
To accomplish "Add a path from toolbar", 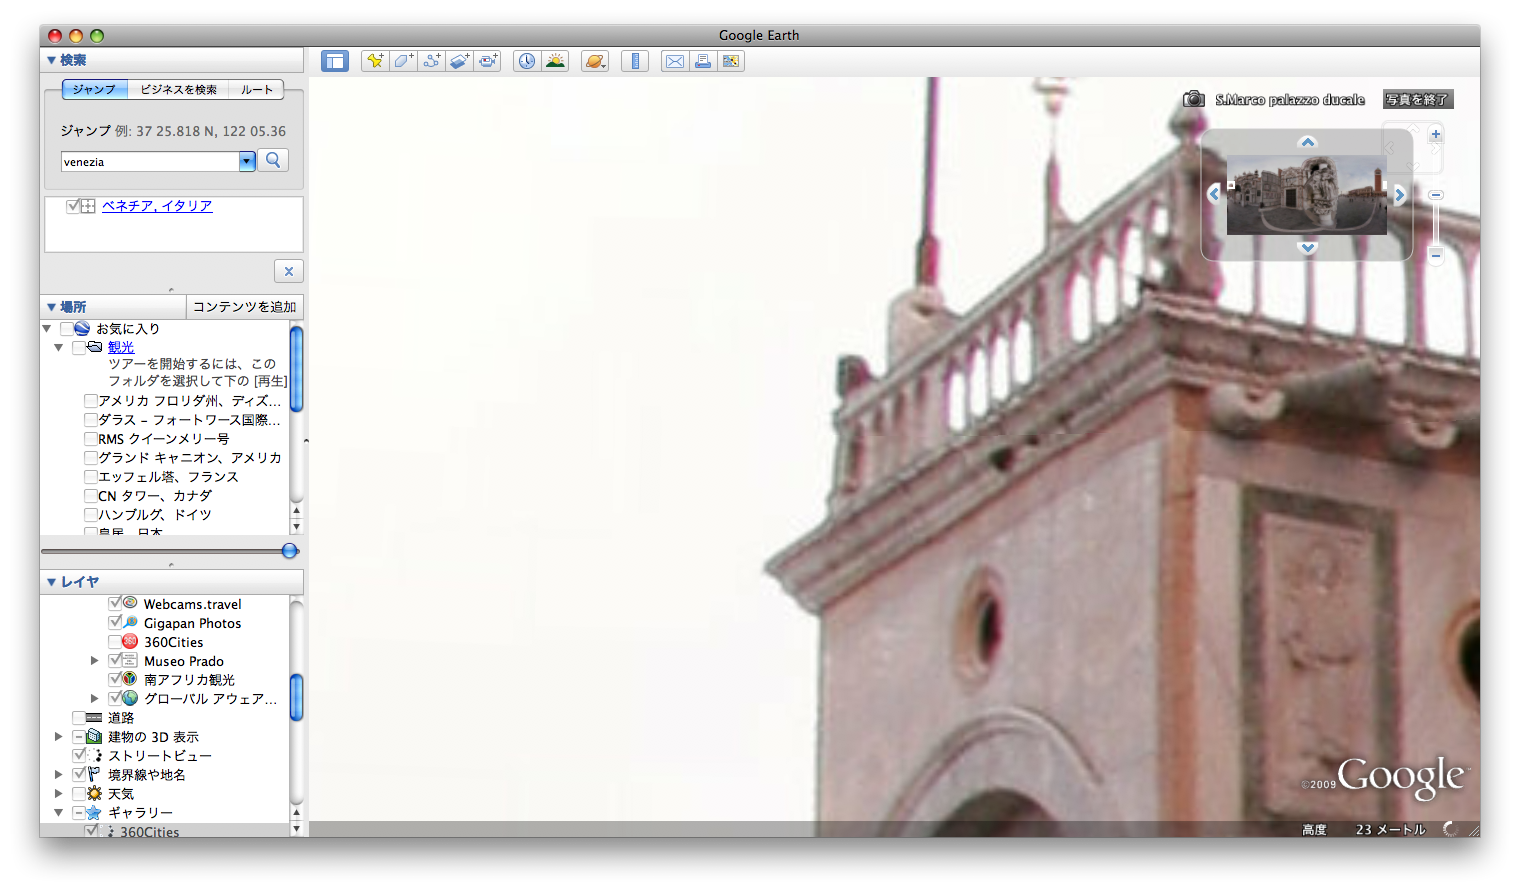I will (431, 61).
